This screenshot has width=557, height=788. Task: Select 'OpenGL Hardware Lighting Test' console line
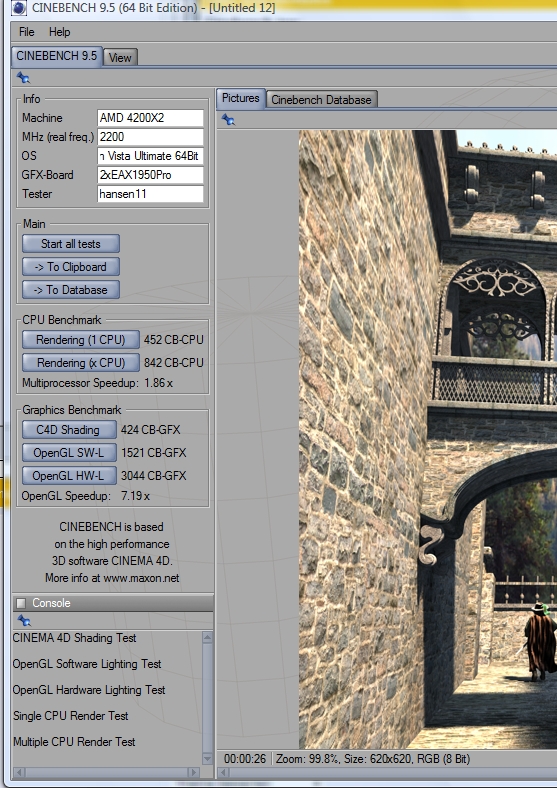click(89, 690)
